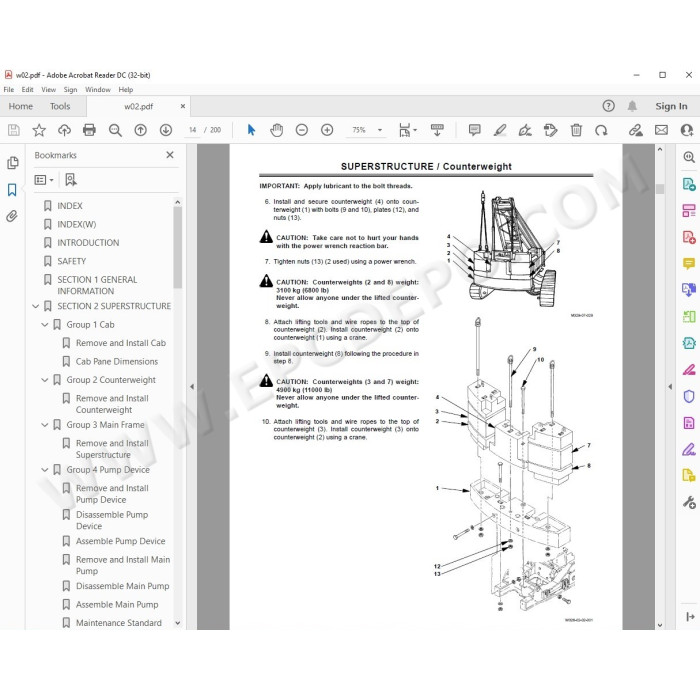Open Cab Pane Dimensions bookmark

(x=117, y=362)
